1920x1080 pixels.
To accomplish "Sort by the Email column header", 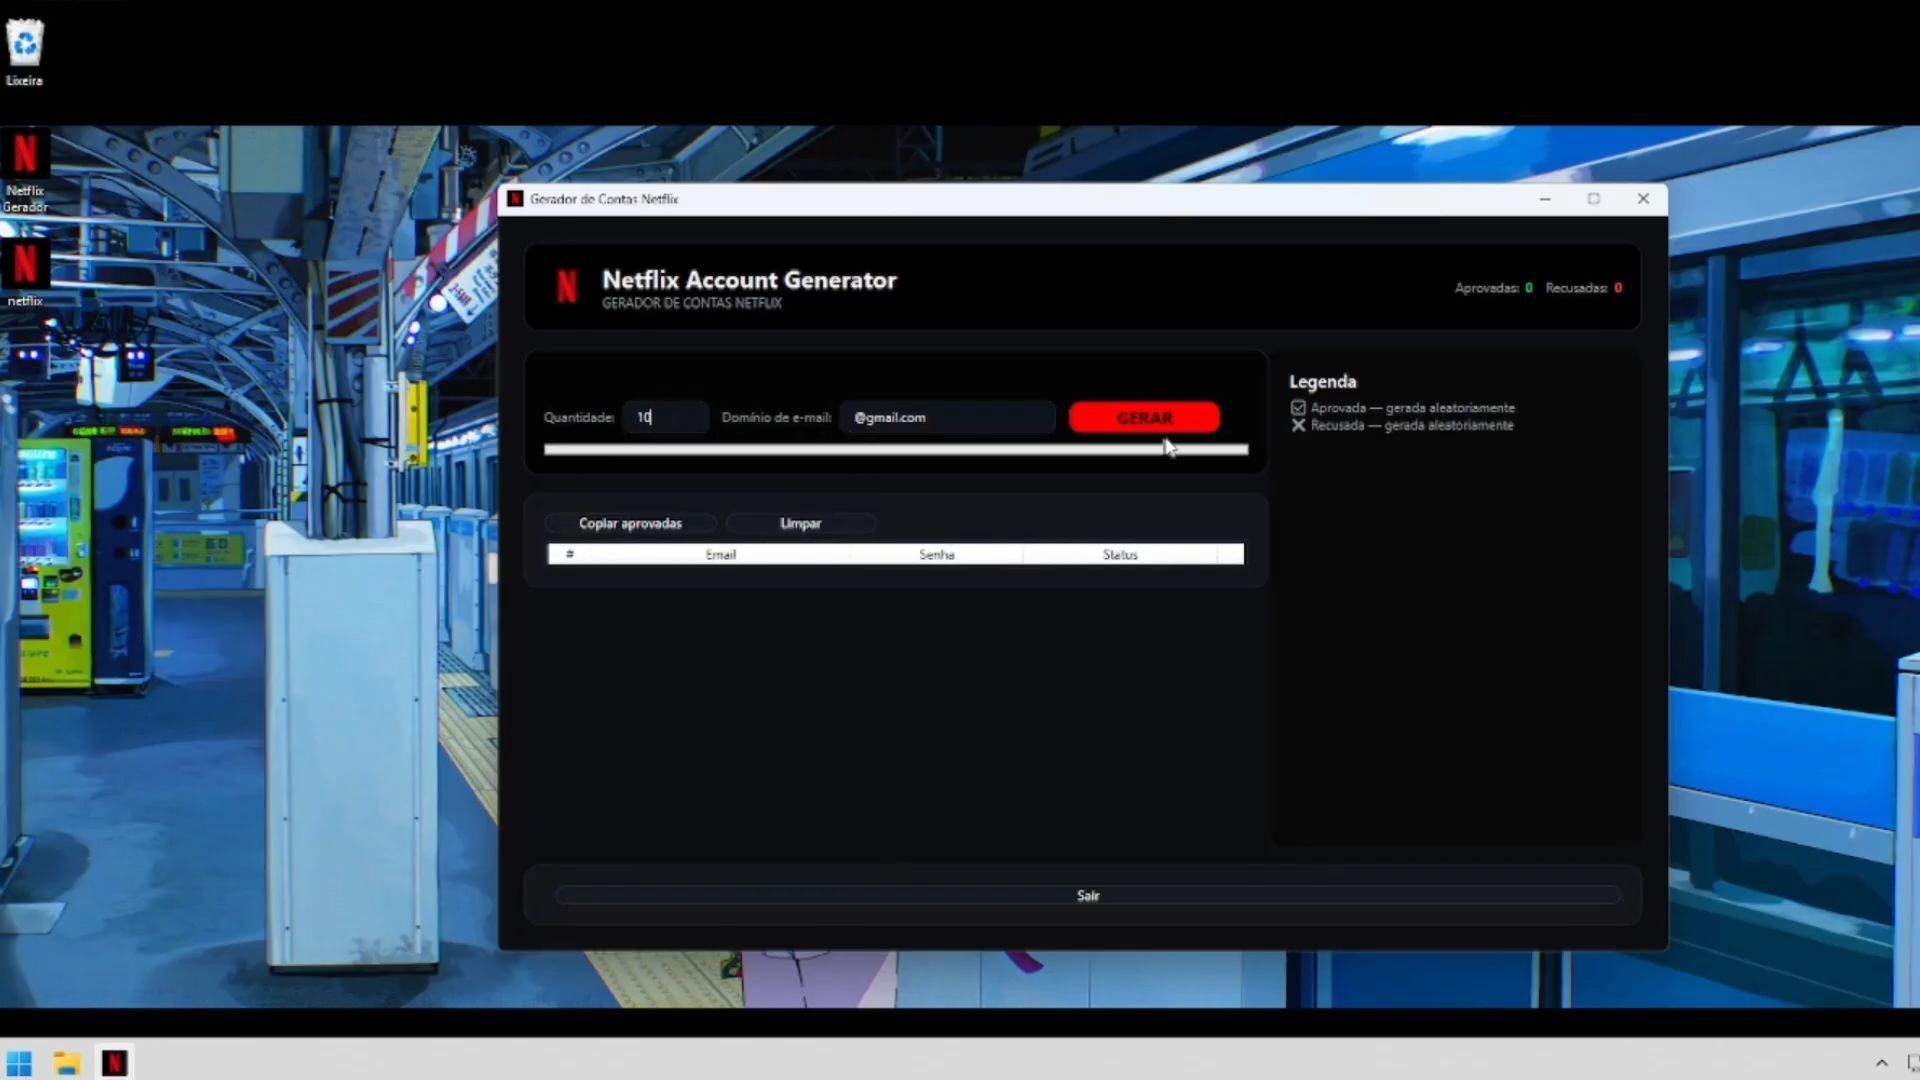I will point(720,554).
